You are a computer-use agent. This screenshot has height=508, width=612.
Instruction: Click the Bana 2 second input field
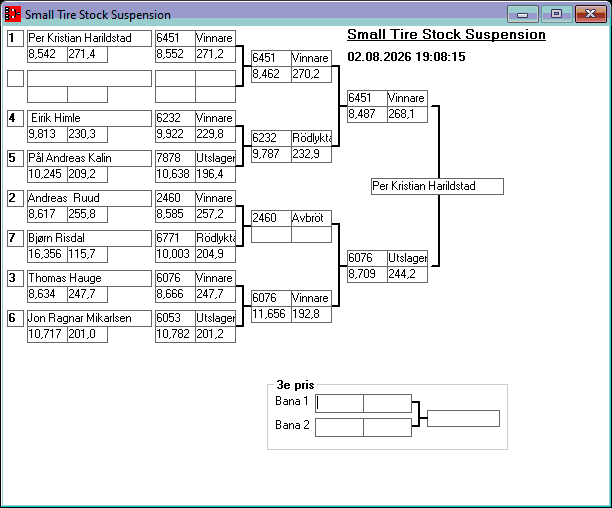[387, 427]
